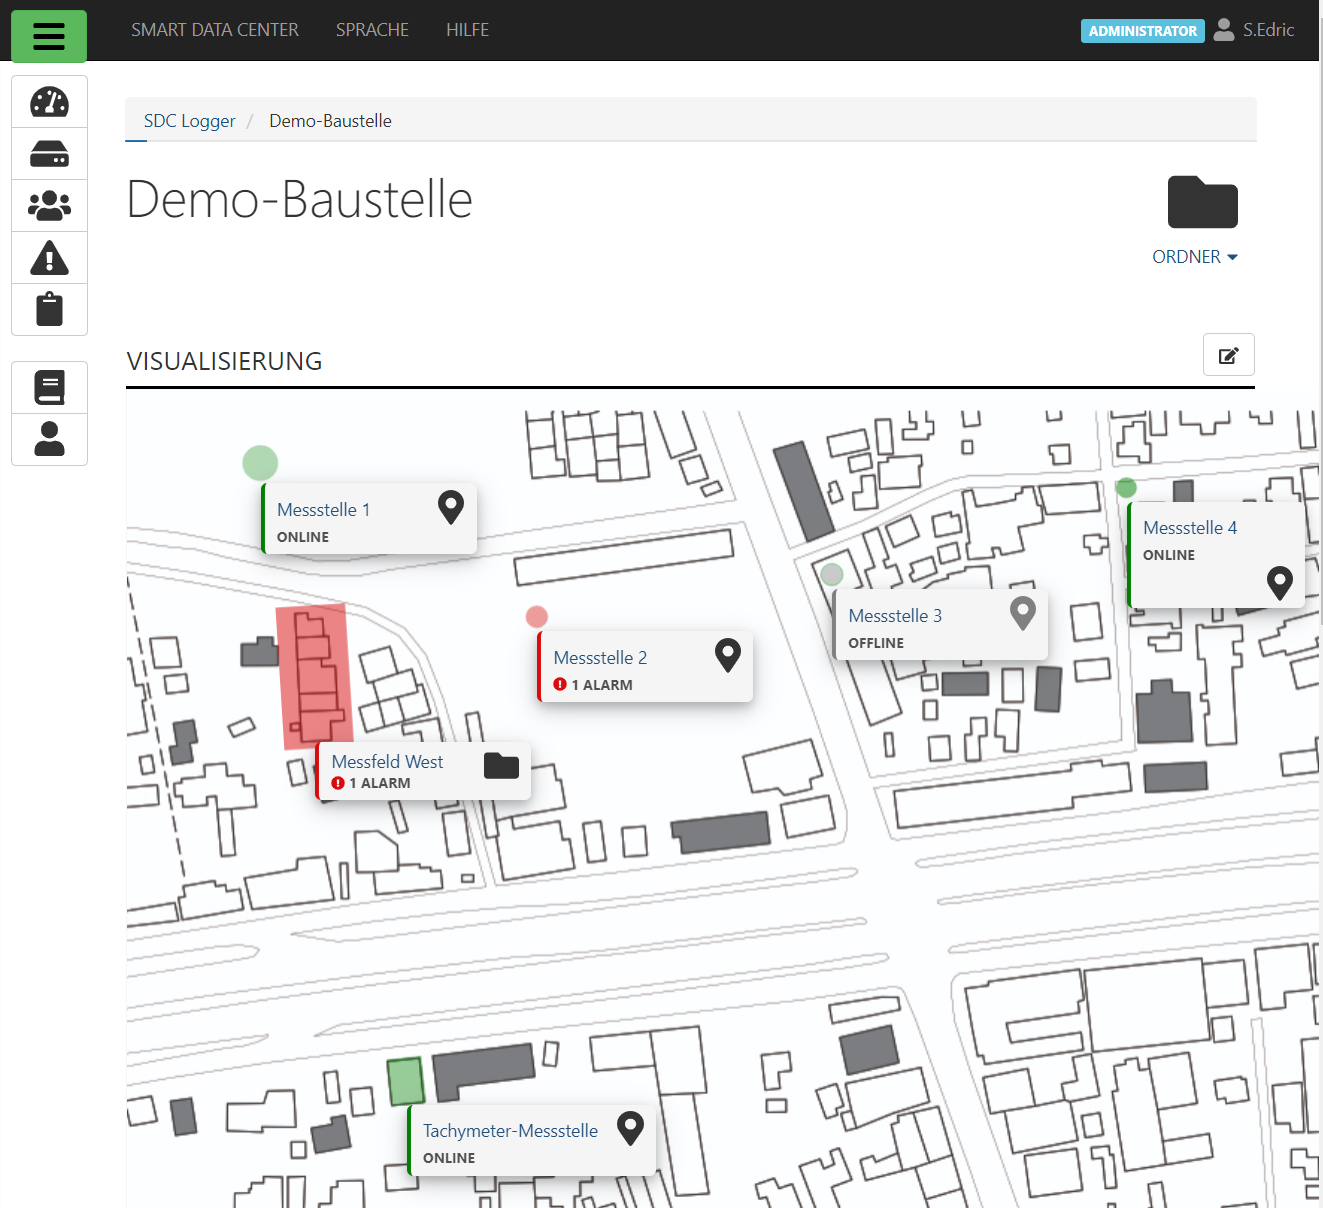Click the folder icon on Messfeld West card
Image resolution: width=1323 pixels, height=1208 pixels.
click(x=501, y=766)
